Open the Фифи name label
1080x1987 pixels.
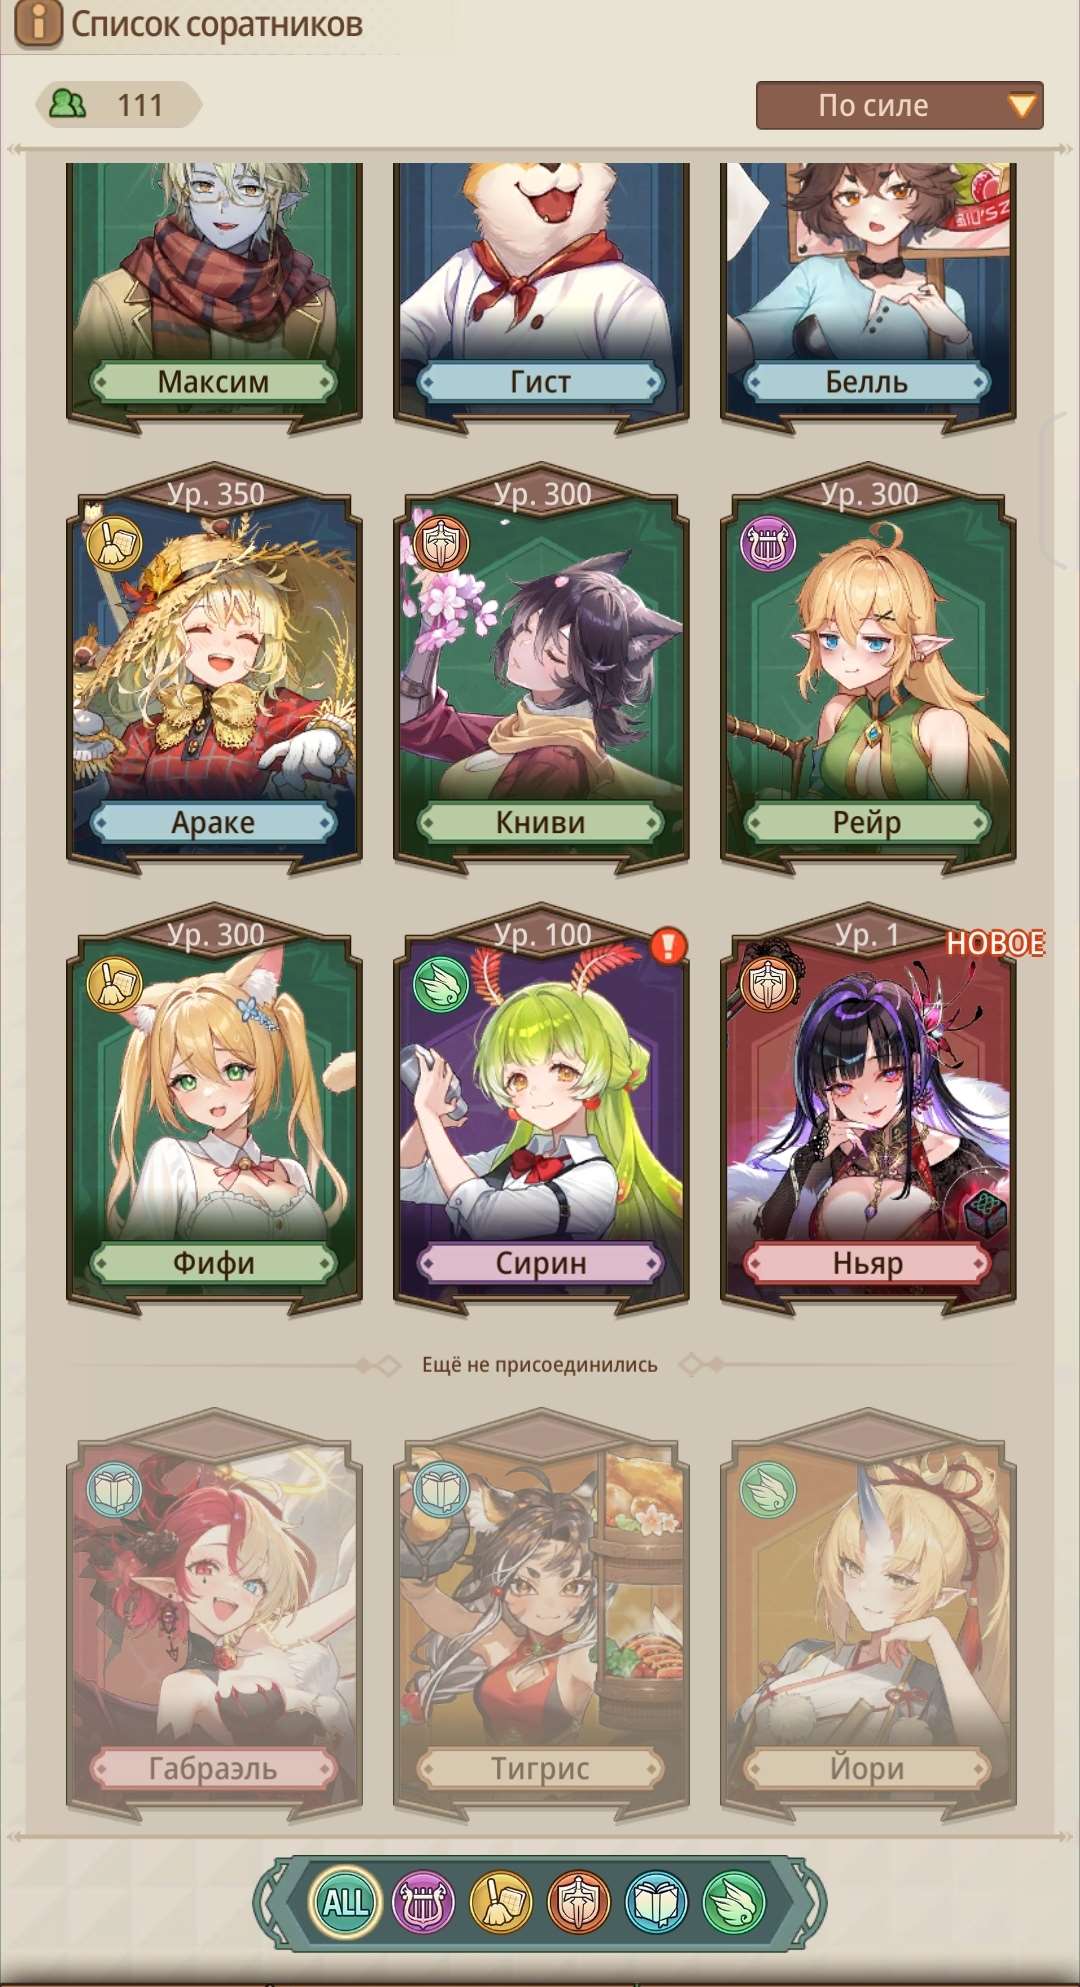(214, 1263)
